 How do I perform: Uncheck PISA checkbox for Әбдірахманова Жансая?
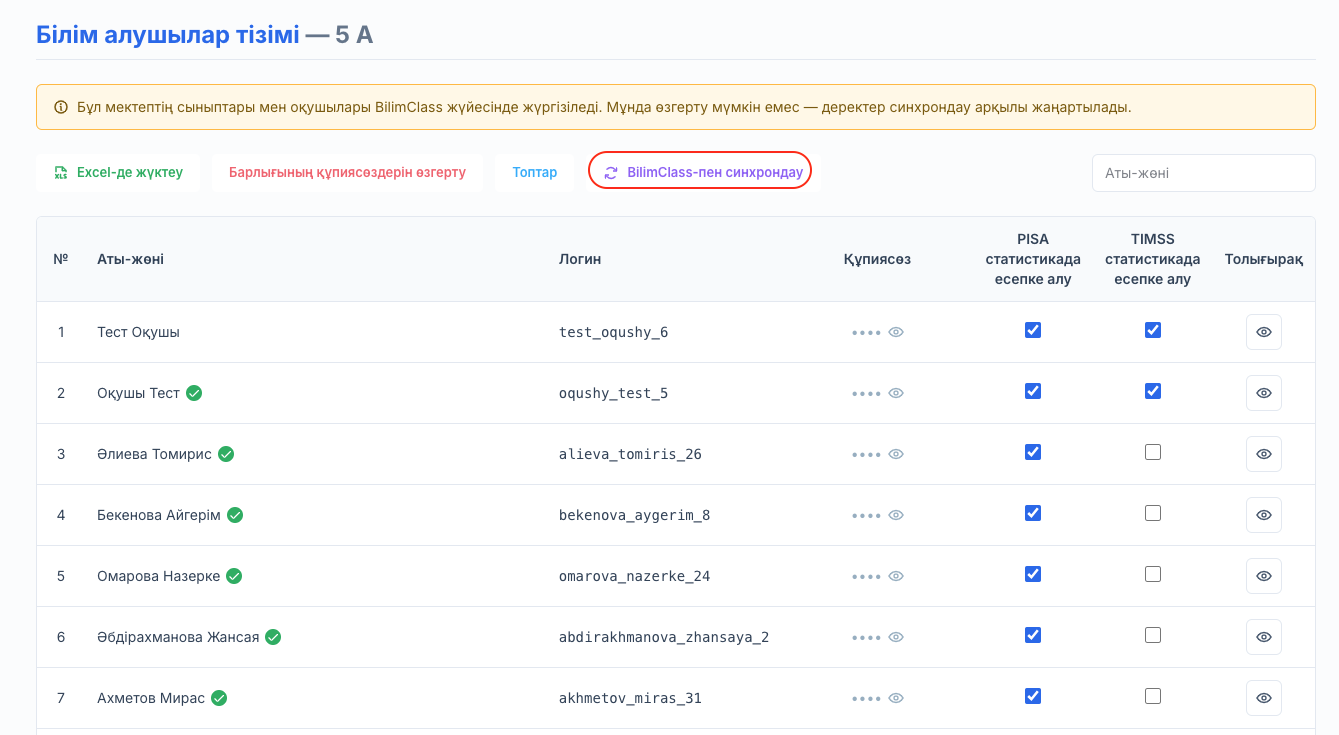pyautogui.click(x=1033, y=635)
